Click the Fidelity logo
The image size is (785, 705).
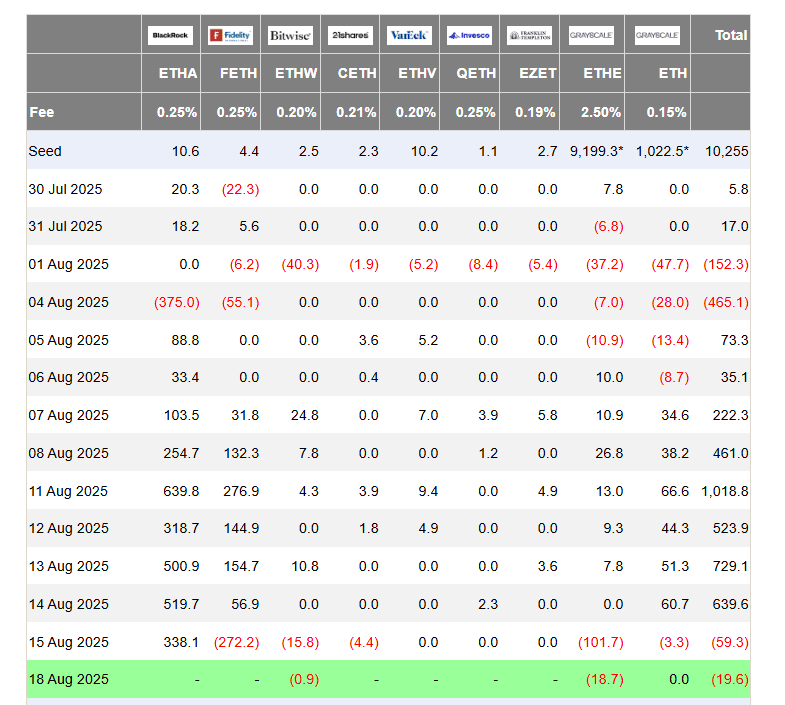230,35
